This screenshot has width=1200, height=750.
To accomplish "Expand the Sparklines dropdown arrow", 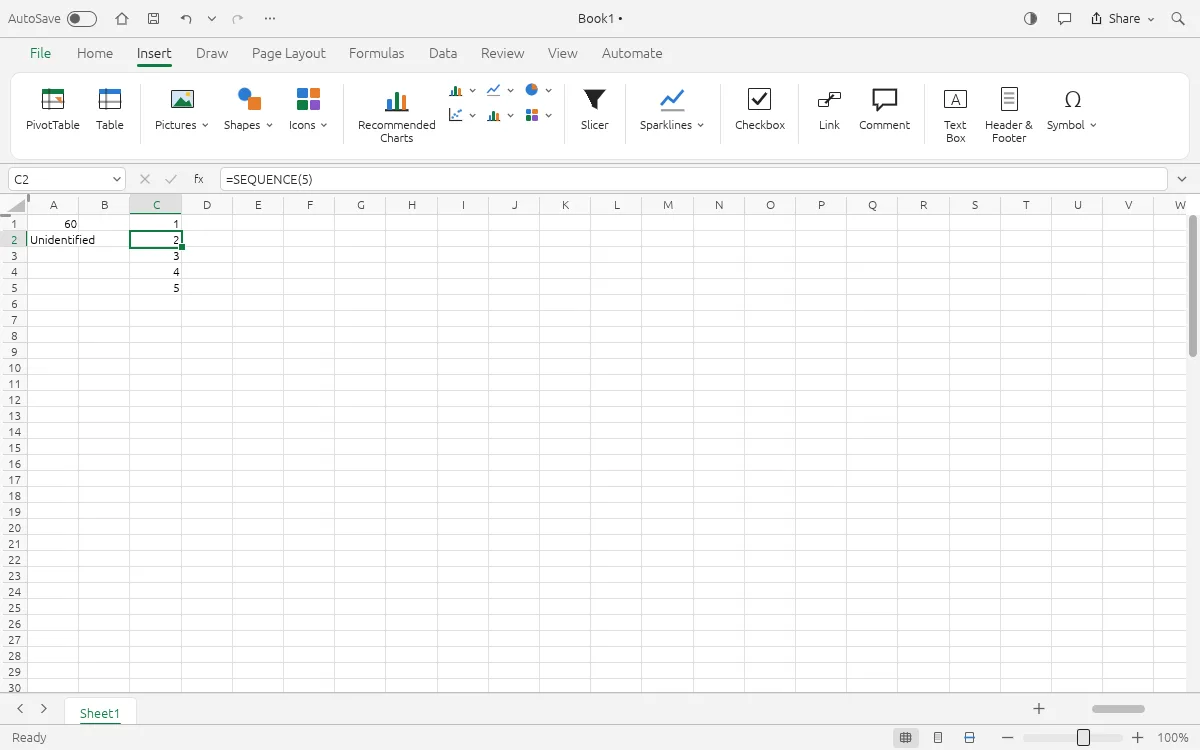I will pyautogui.click(x=701, y=125).
